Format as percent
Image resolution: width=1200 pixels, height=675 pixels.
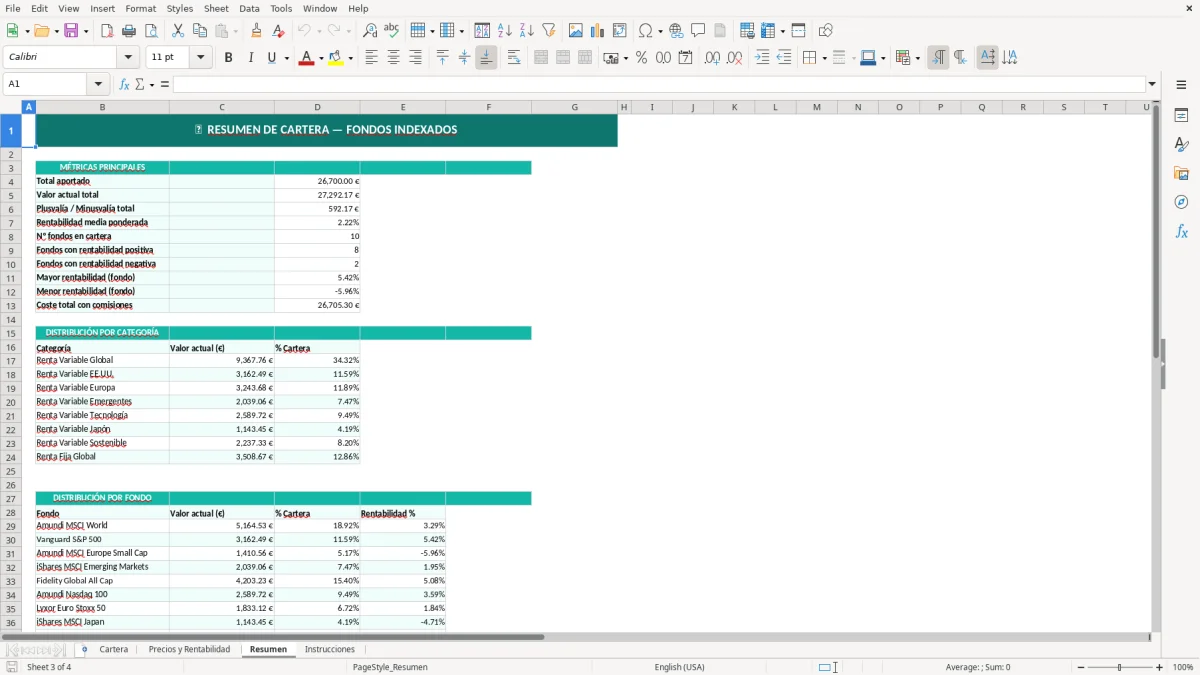(x=641, y=58)
